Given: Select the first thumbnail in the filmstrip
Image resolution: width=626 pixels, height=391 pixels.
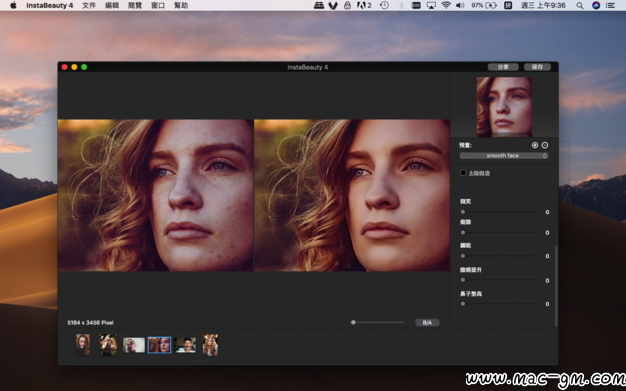Looking at the screenshot, I should [83, 345].
